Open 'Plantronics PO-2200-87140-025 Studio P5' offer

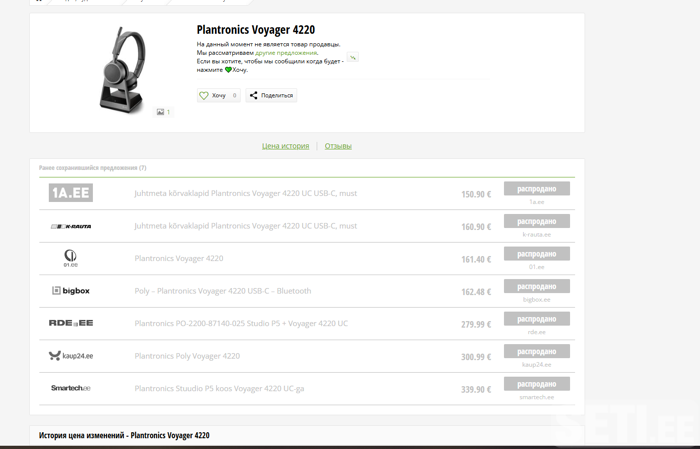241,324
